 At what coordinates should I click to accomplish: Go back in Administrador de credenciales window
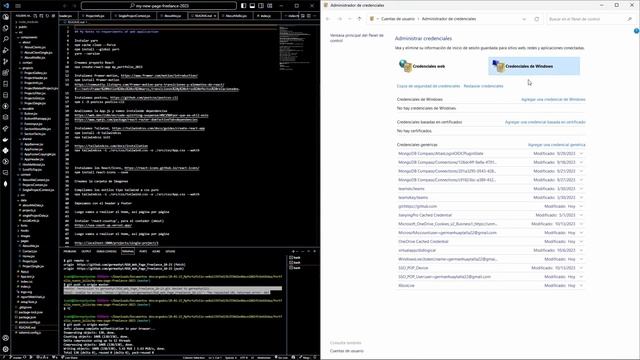click(328, 19)
